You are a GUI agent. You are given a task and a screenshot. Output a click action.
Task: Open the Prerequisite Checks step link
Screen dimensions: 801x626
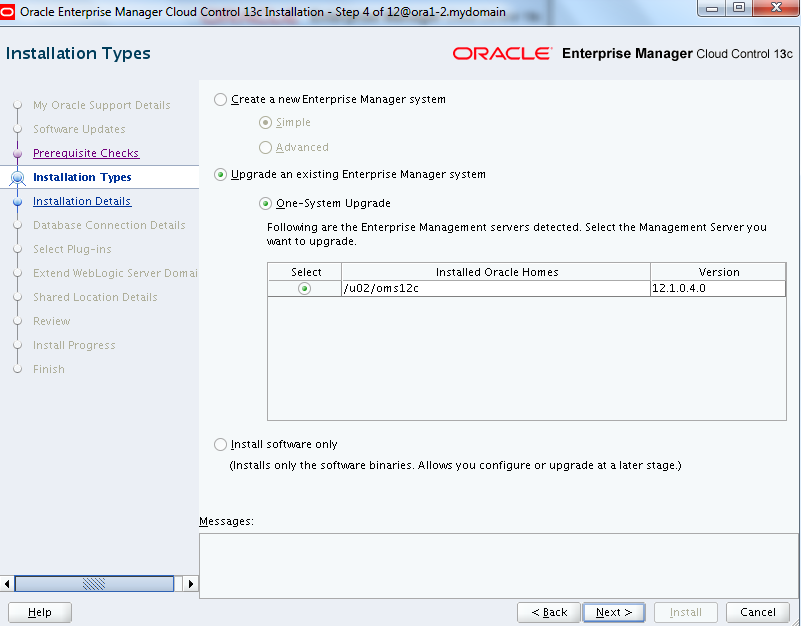tap(86, 153)
